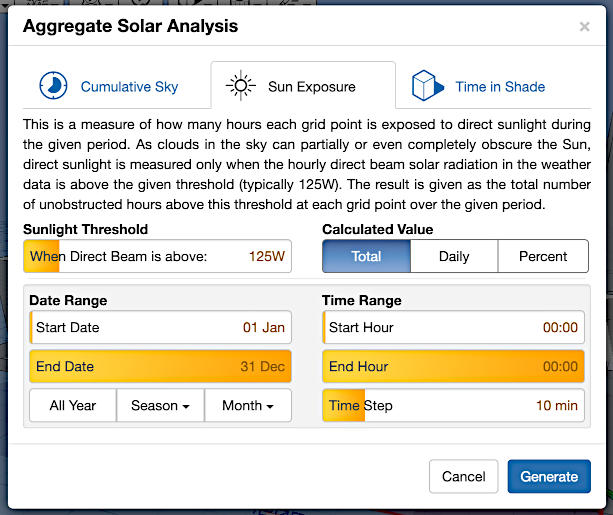This screenshot has height=515, width=613.
Task: Click the Generate button
Action: (x=549, y=476)
